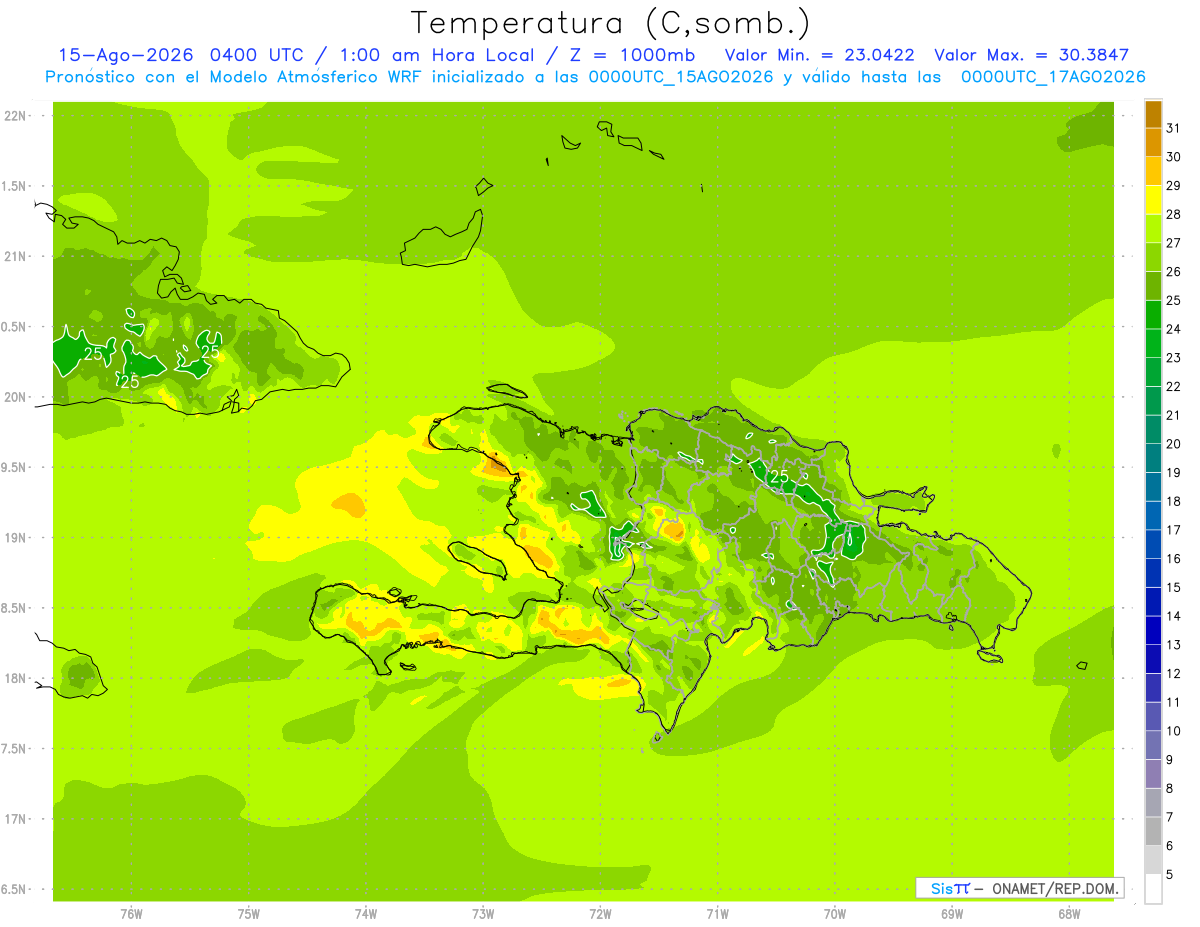
Task: Click the legend value "25"
Action: coord(1173,300)
